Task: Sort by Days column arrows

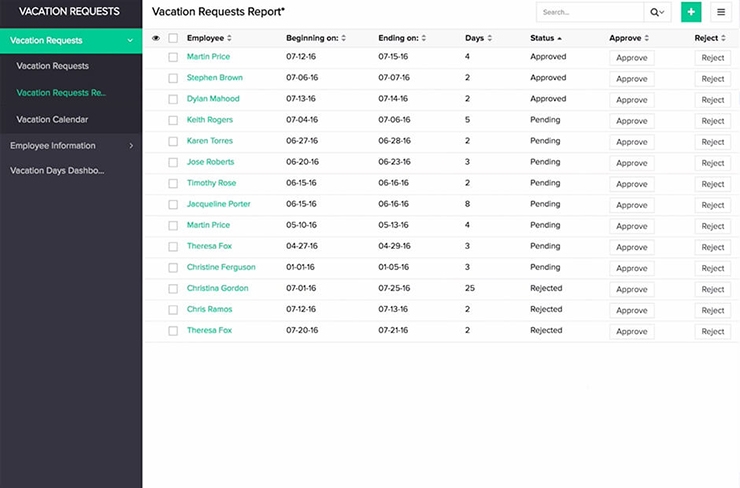Action: point(489,38)
